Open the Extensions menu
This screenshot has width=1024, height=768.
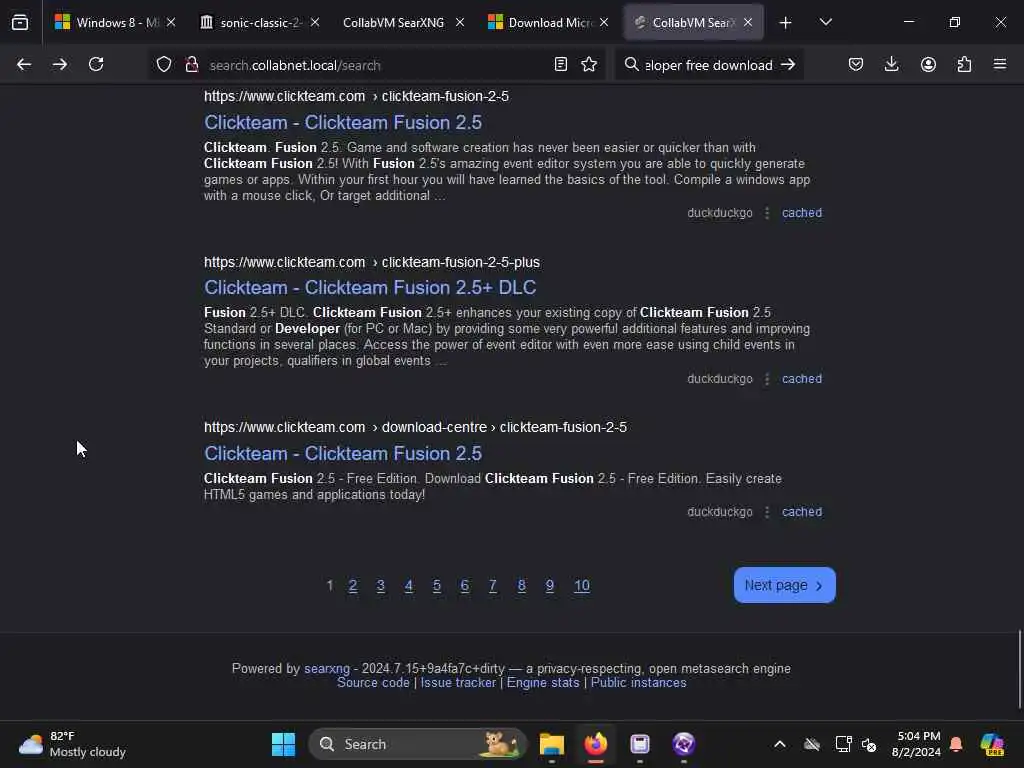964,65
